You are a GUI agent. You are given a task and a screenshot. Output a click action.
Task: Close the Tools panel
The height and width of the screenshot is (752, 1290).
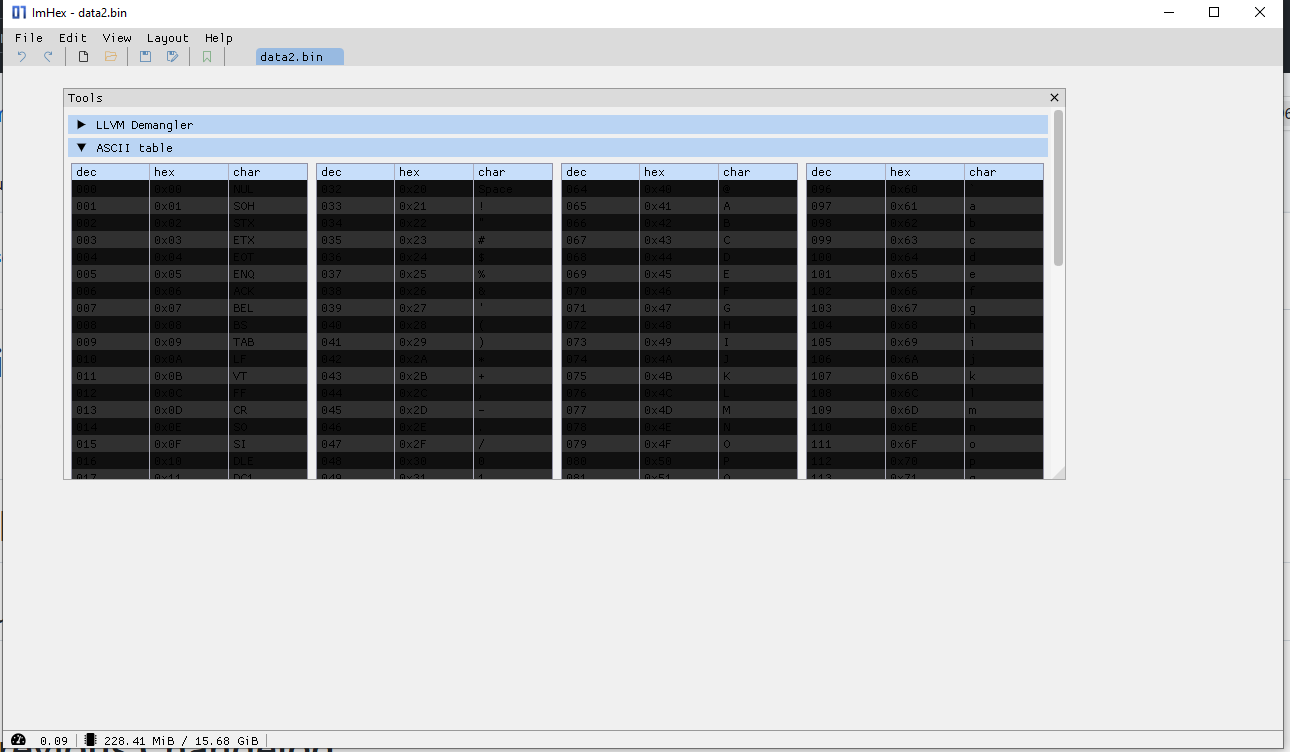pyautogui.click(x=1053, y=97)
